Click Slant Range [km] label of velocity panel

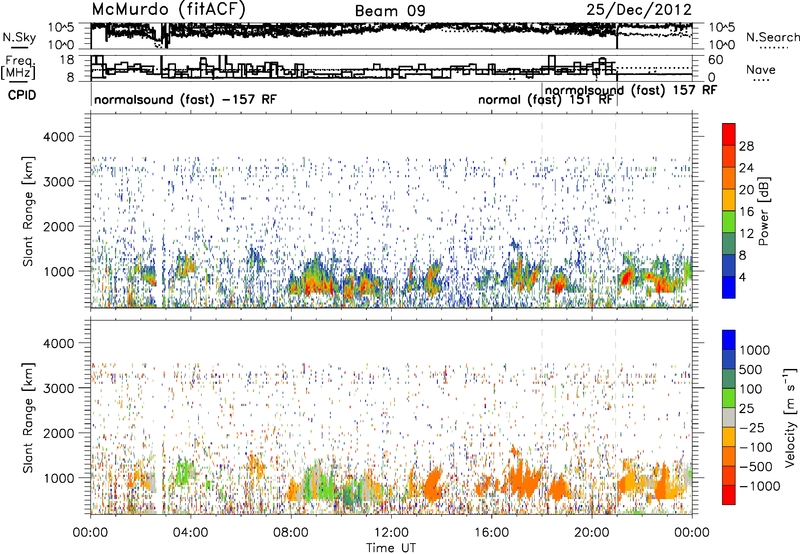pos(28,418)
